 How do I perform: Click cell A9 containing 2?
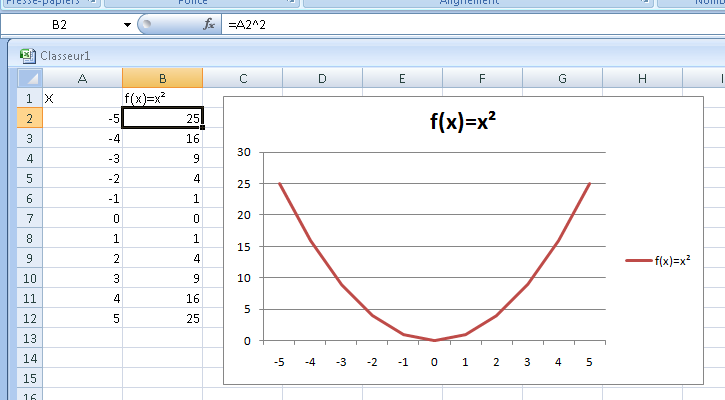point(82,258)
